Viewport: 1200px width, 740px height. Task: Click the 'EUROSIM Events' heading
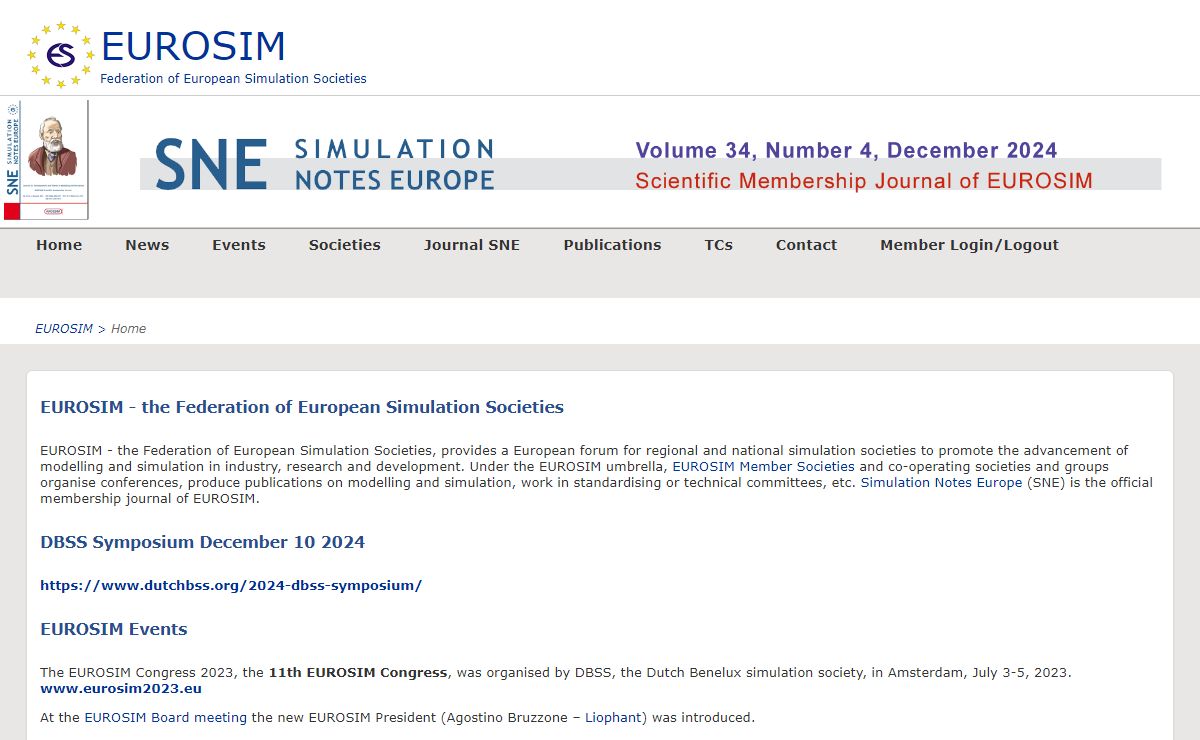114,629
